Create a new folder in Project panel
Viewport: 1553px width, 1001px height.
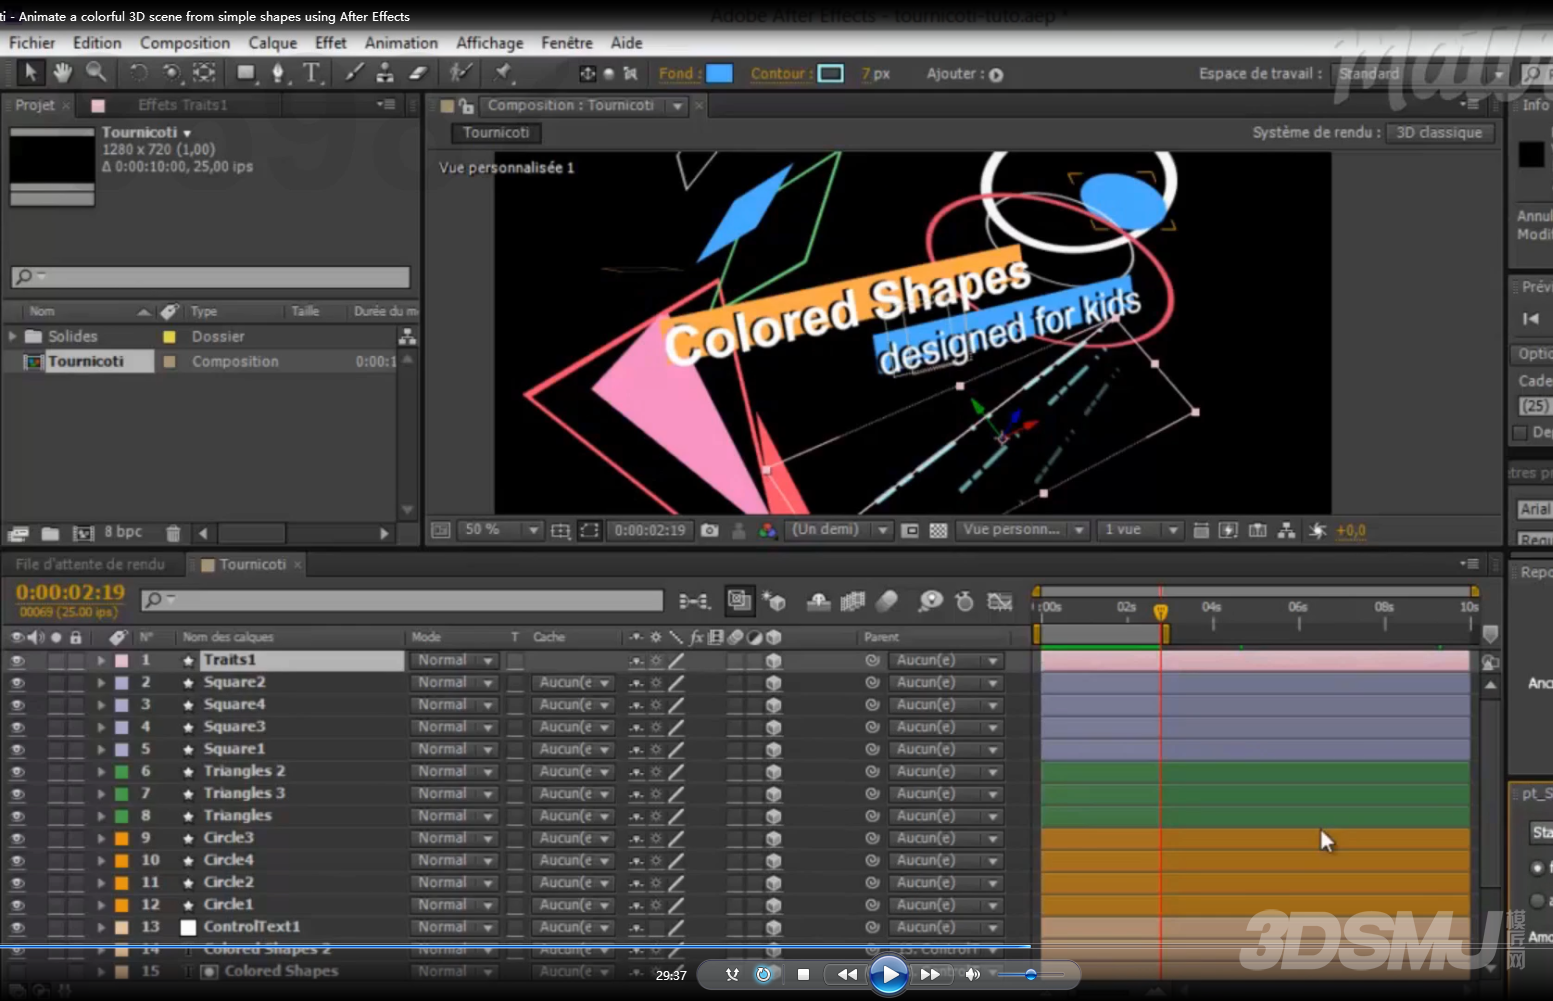50,533
